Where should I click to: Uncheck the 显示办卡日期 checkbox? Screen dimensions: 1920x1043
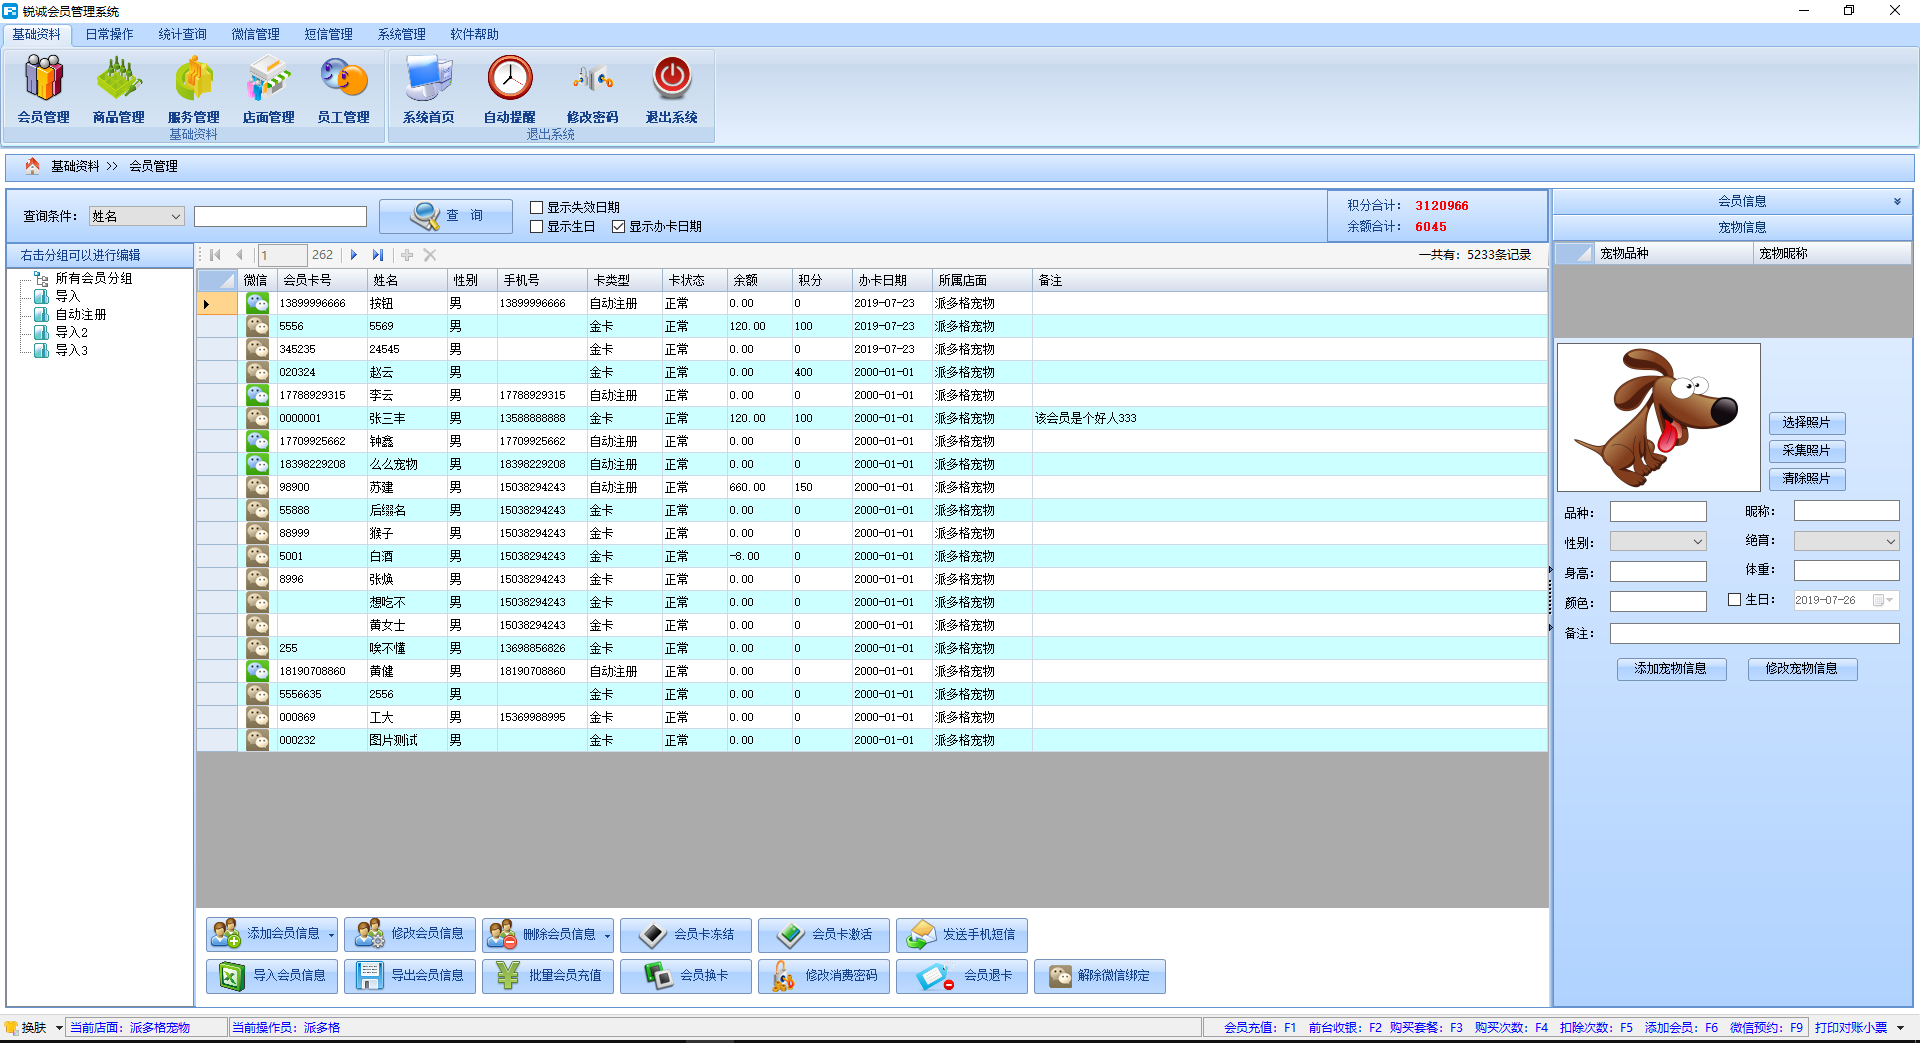619,227
